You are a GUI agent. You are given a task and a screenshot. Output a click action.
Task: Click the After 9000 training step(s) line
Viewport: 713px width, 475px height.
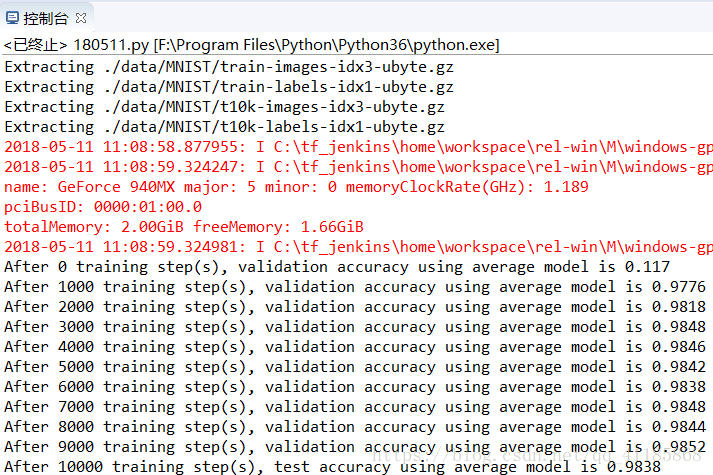355,447
